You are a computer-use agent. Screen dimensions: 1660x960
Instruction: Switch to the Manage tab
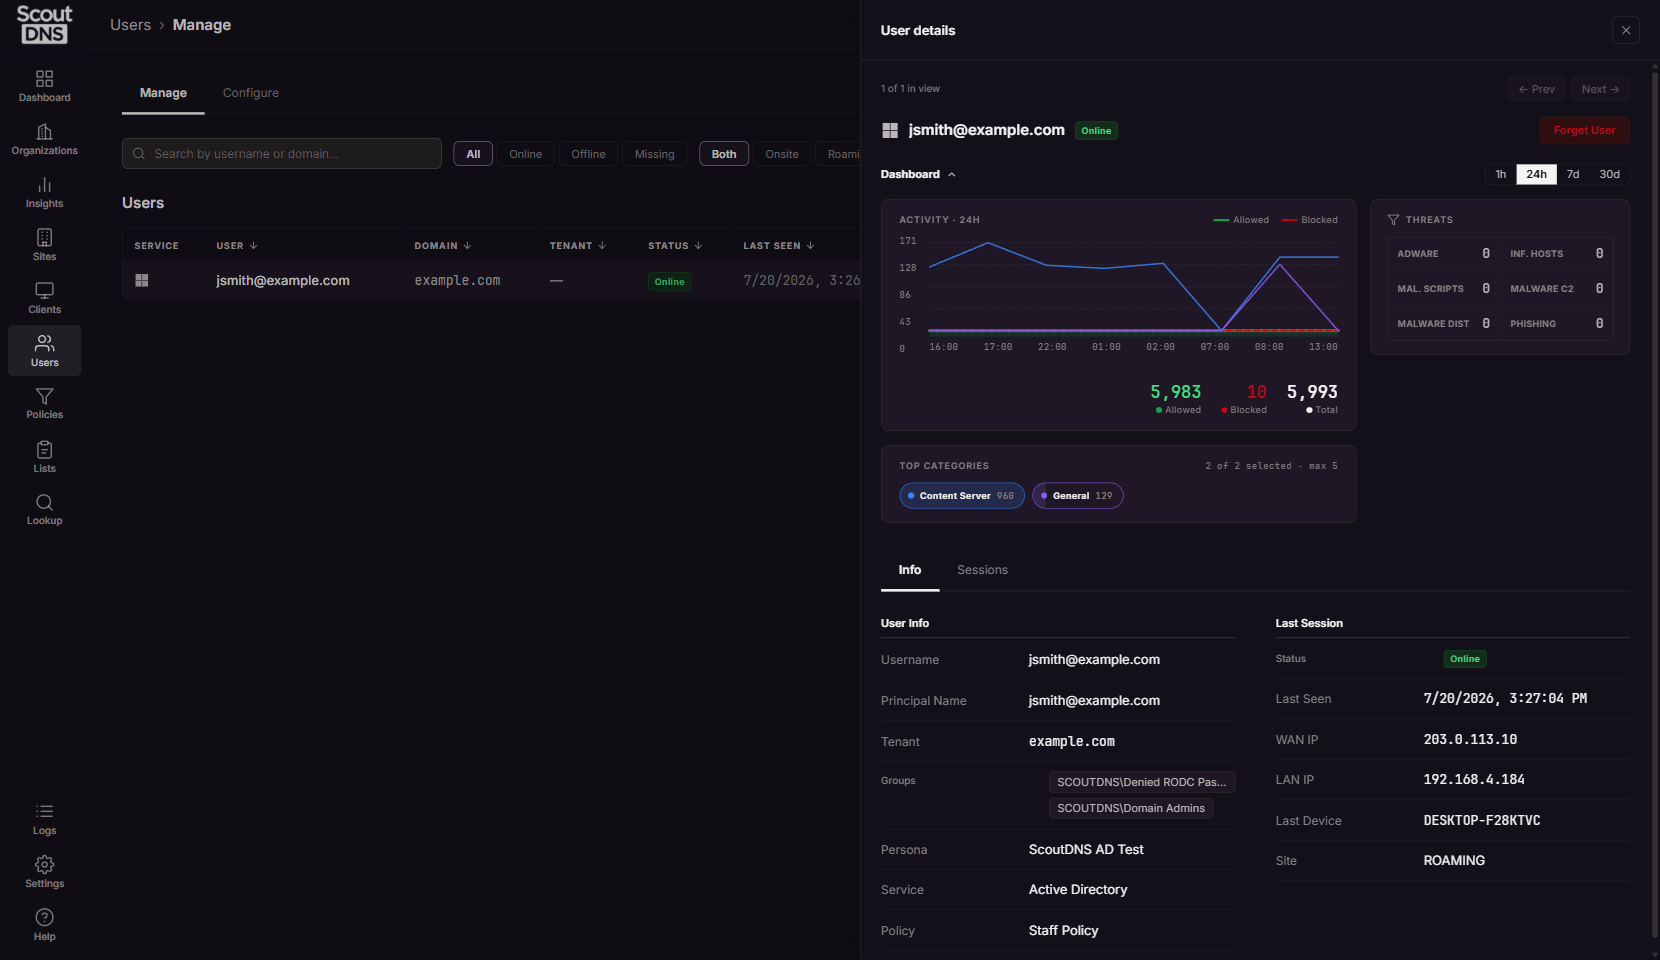163,93
